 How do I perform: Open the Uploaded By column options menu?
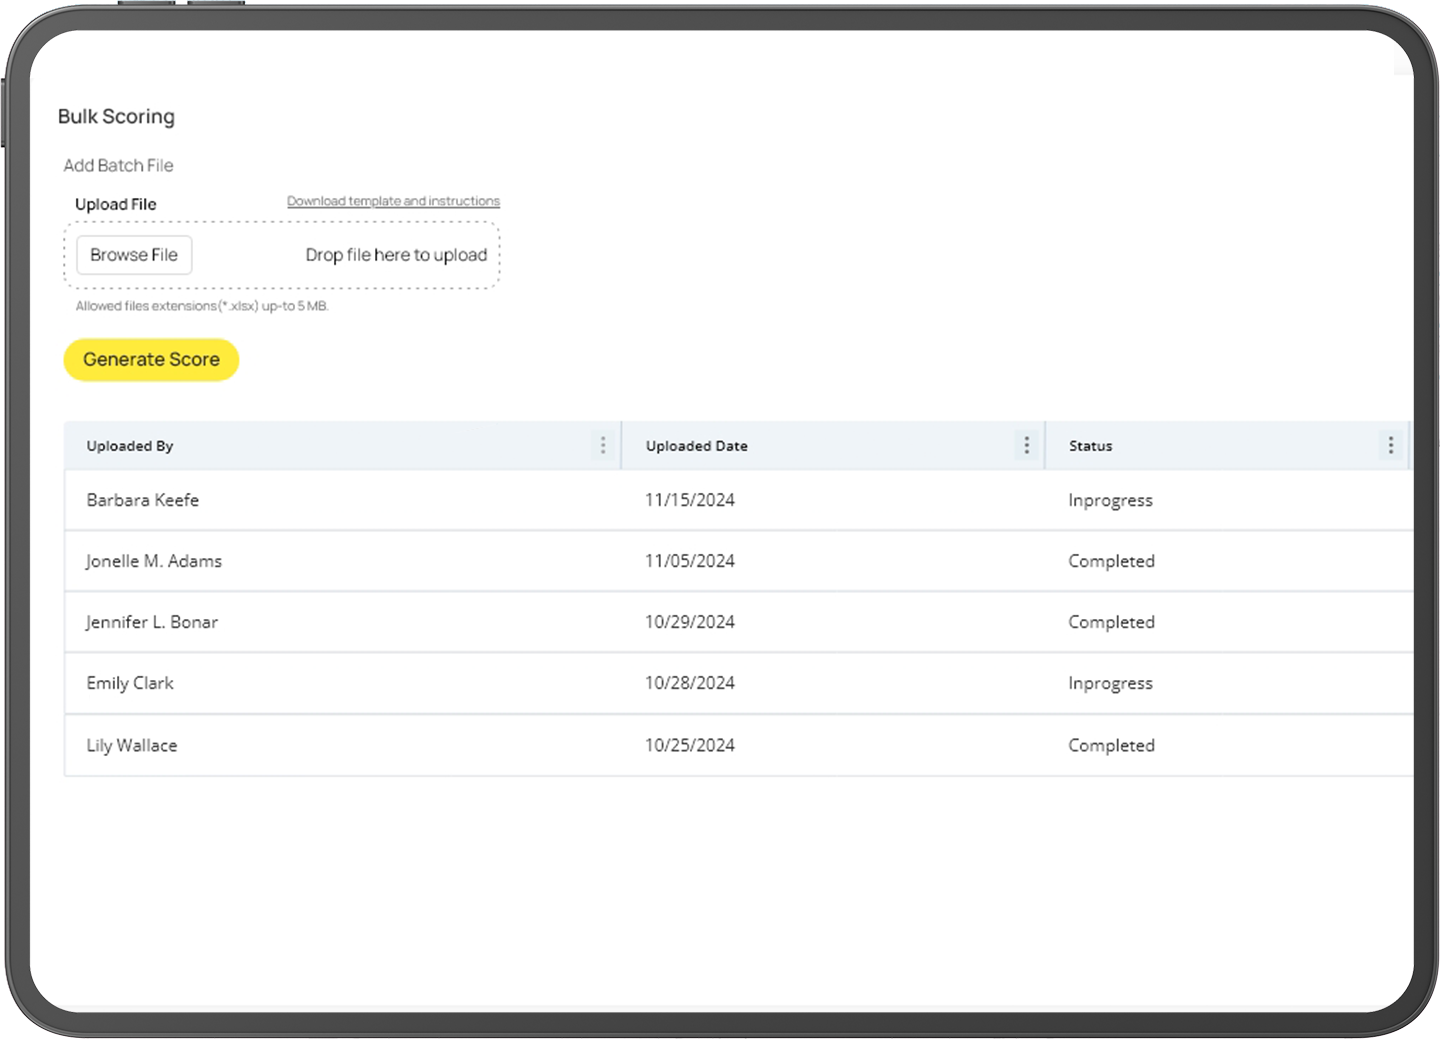[603, 445]
